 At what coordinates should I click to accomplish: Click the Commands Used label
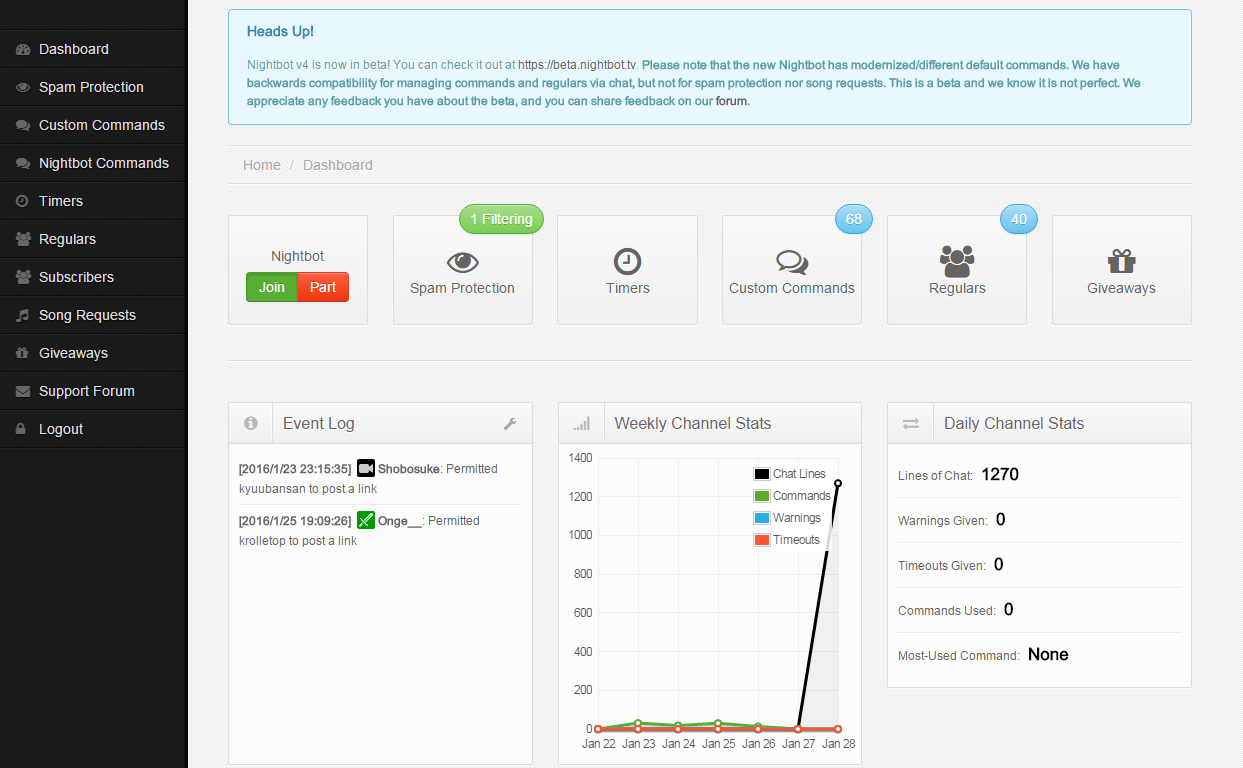947,610
